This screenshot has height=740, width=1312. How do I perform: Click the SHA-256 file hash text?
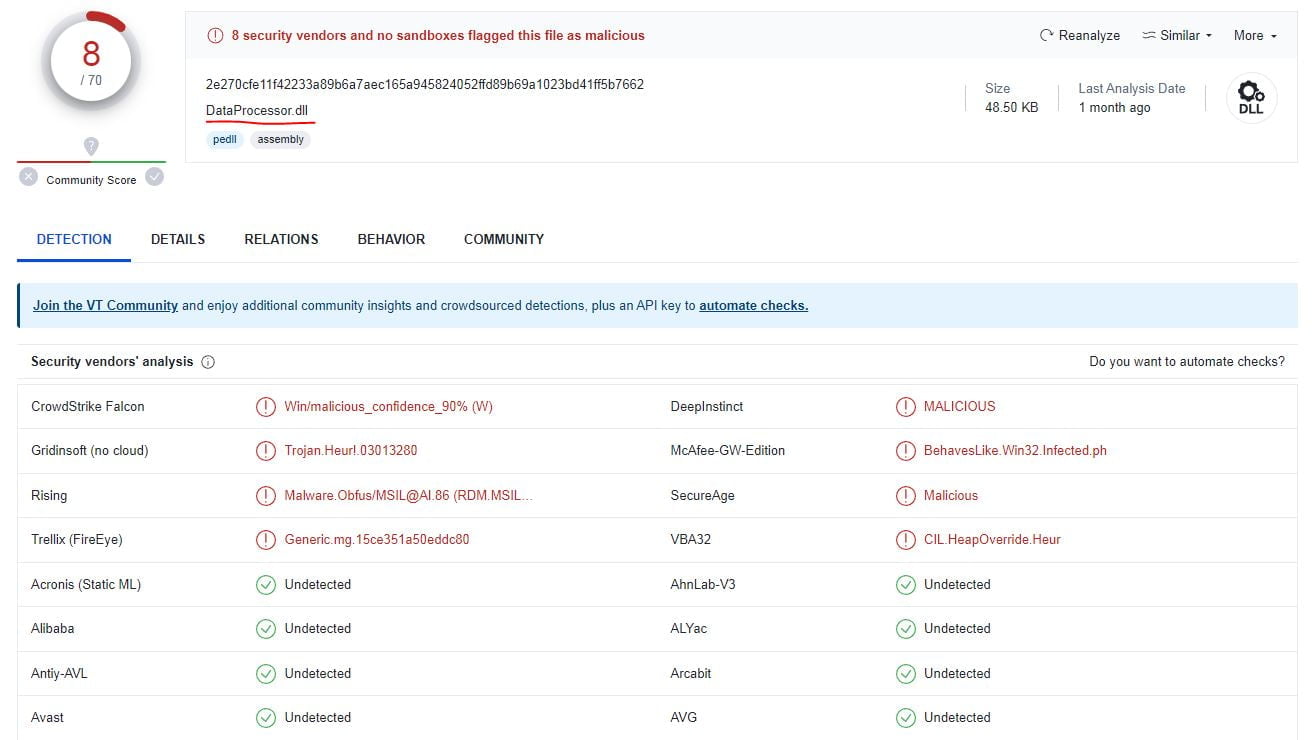[424, 84]
